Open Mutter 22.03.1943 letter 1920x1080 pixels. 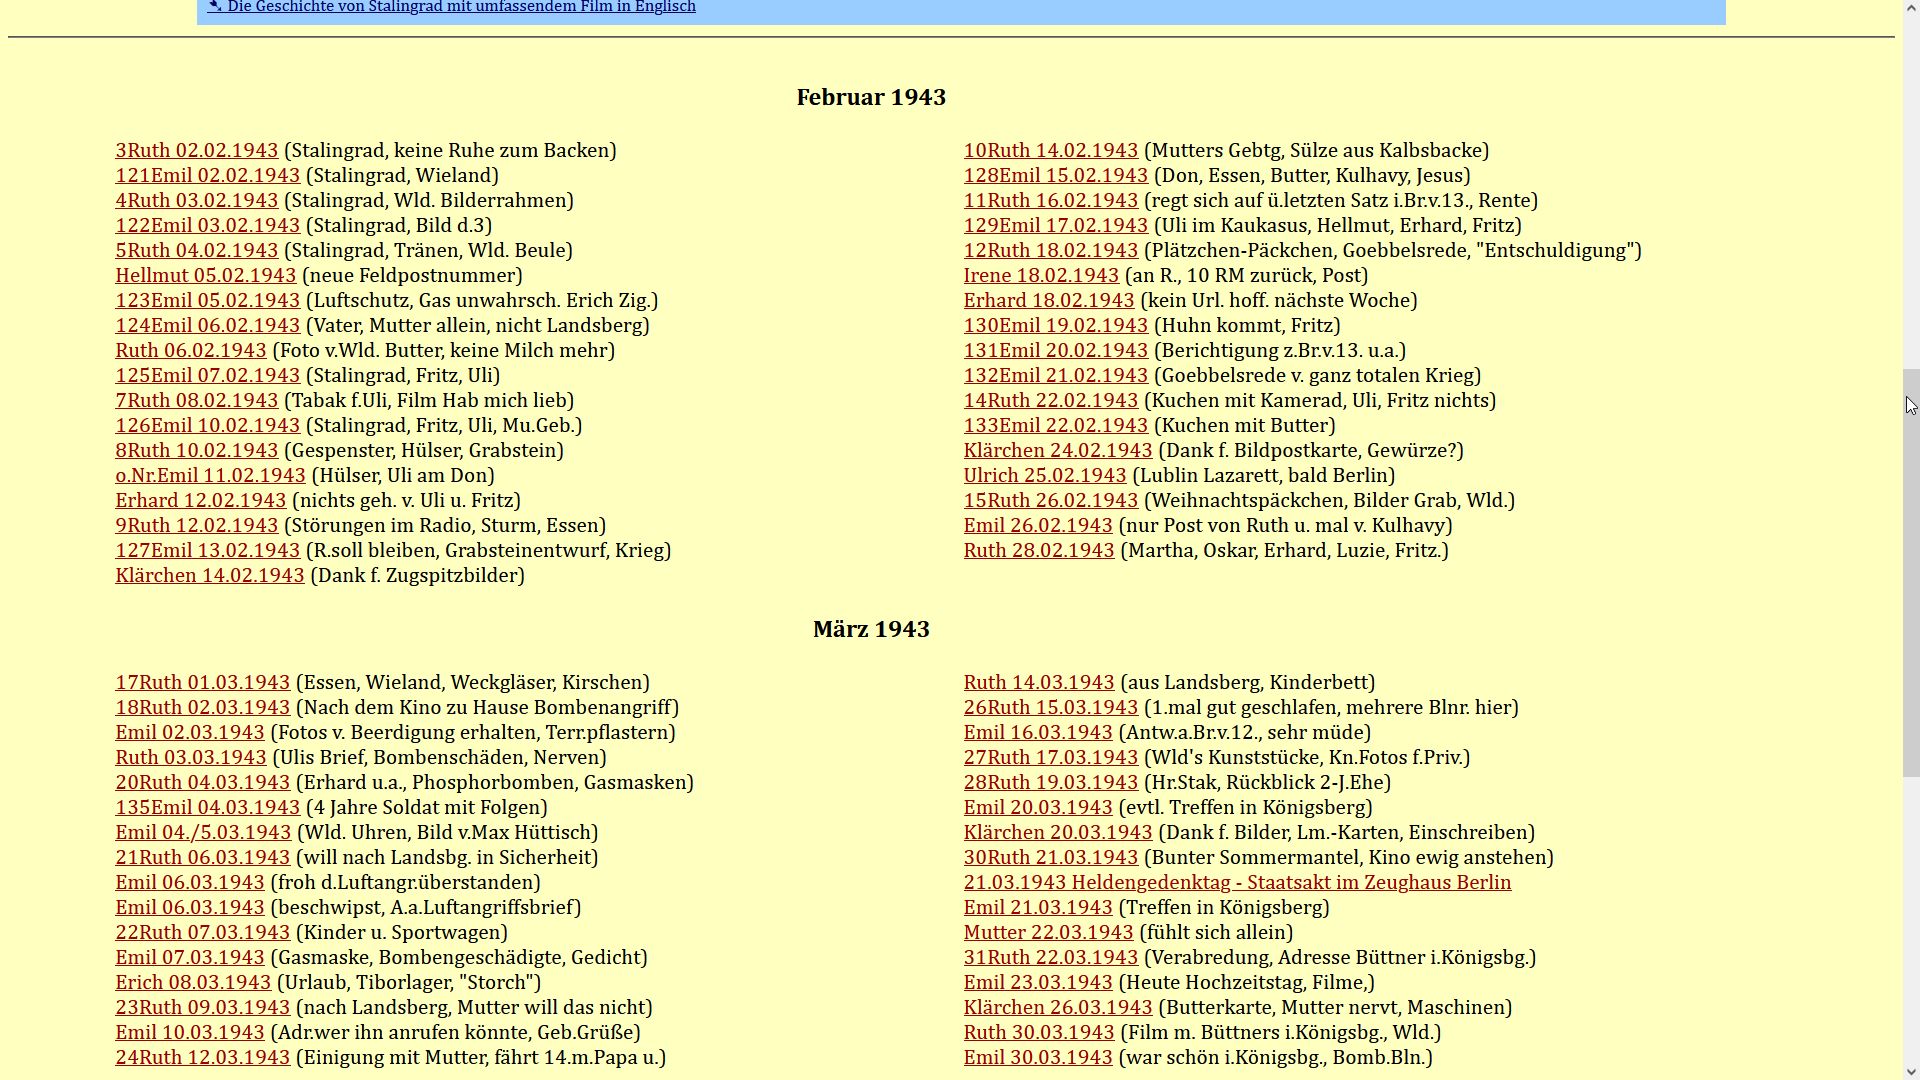pos(1048,932)
